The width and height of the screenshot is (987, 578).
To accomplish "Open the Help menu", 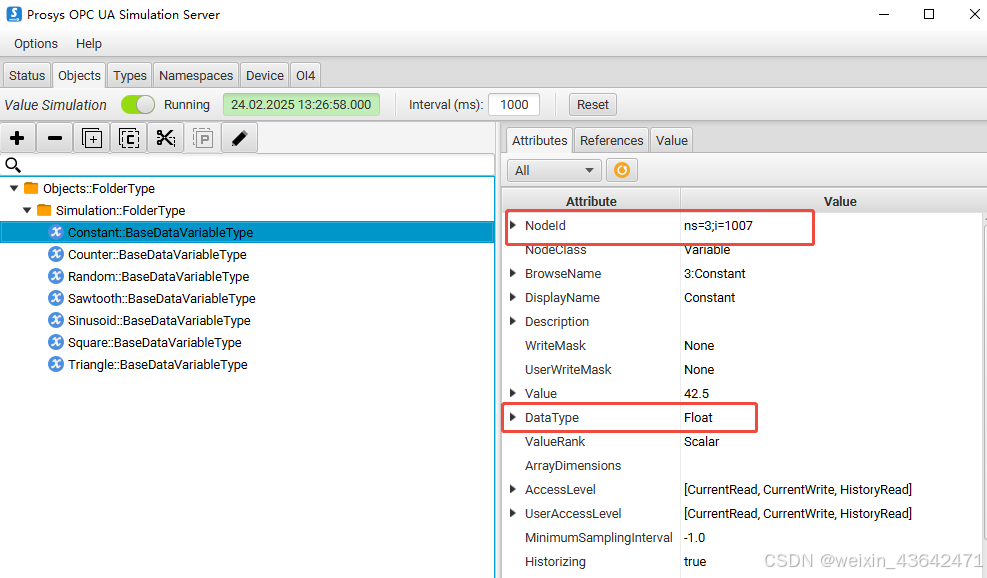I will click(89, 43).
